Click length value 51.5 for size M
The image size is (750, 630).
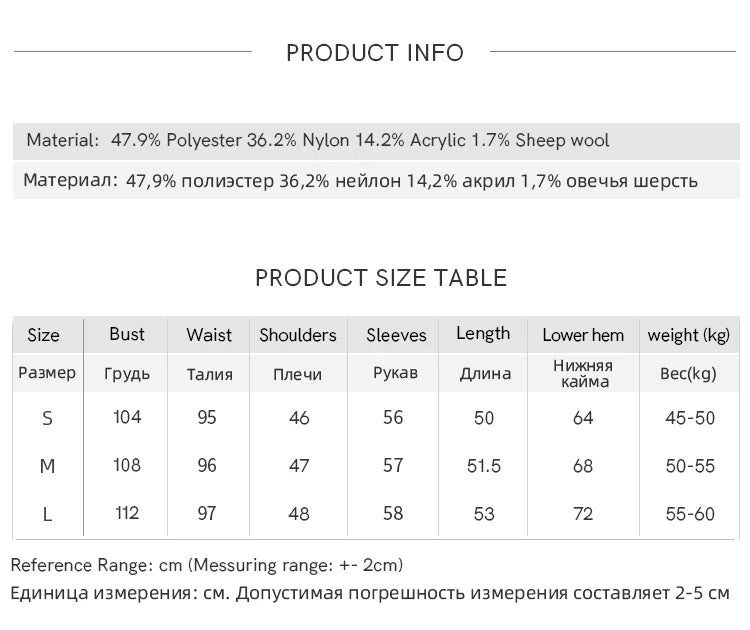coord(484,466)
